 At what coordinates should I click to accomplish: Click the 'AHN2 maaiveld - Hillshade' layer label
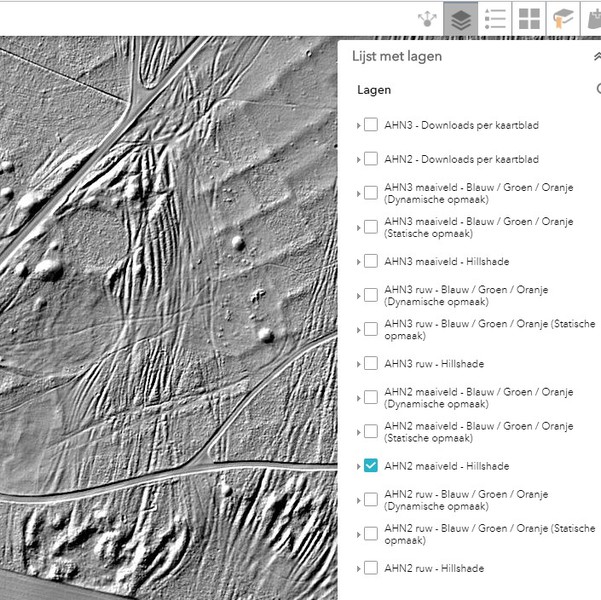coord(447,466)
